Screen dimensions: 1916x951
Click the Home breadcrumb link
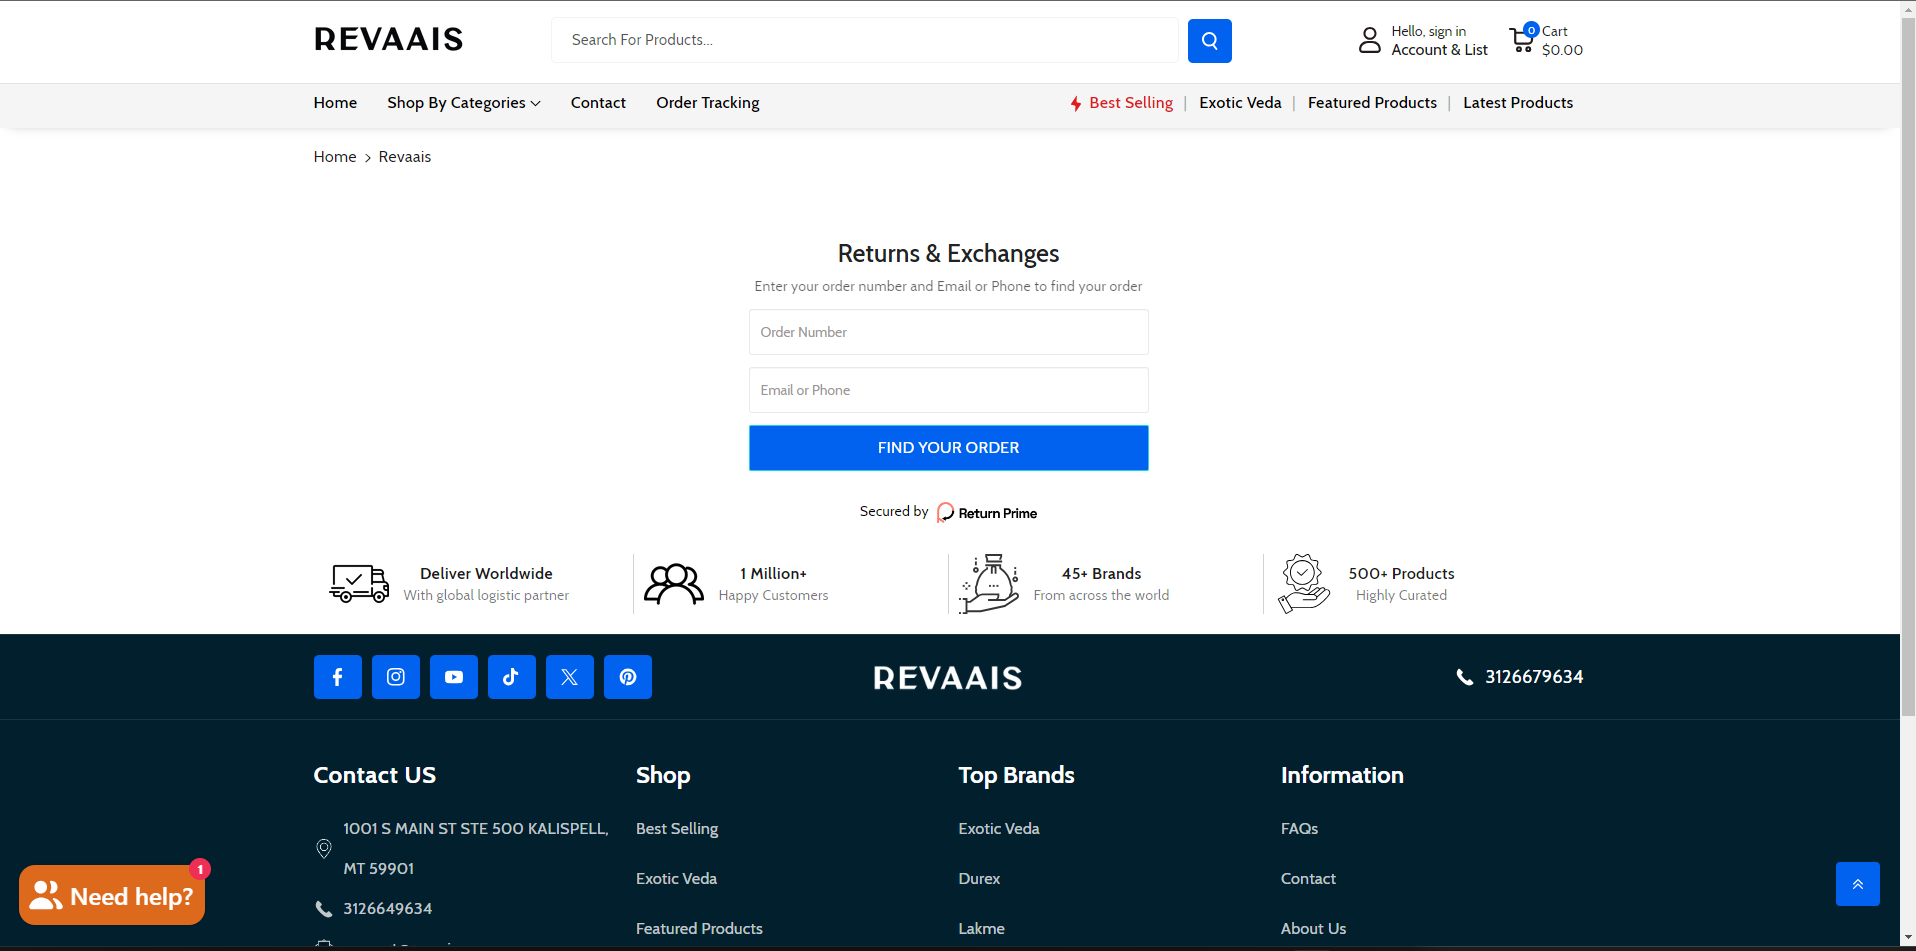tap(335, 157)
